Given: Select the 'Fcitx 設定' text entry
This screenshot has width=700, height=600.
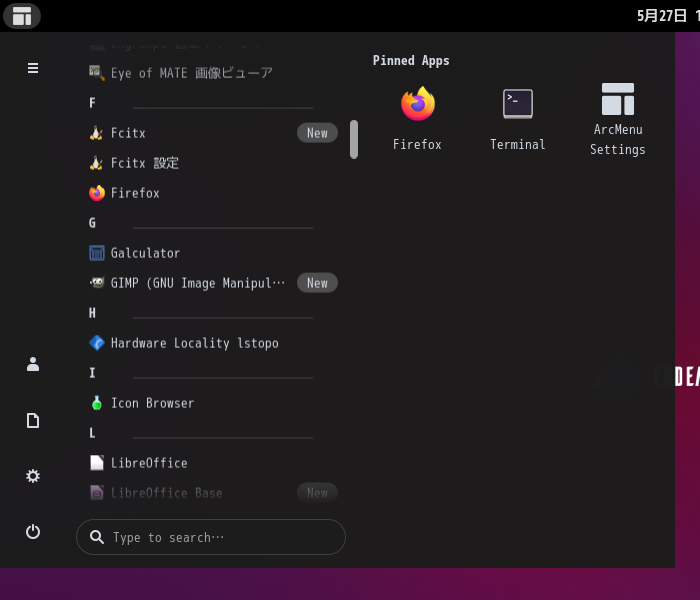Looking at the screenshot, I should tap(145, 163).
